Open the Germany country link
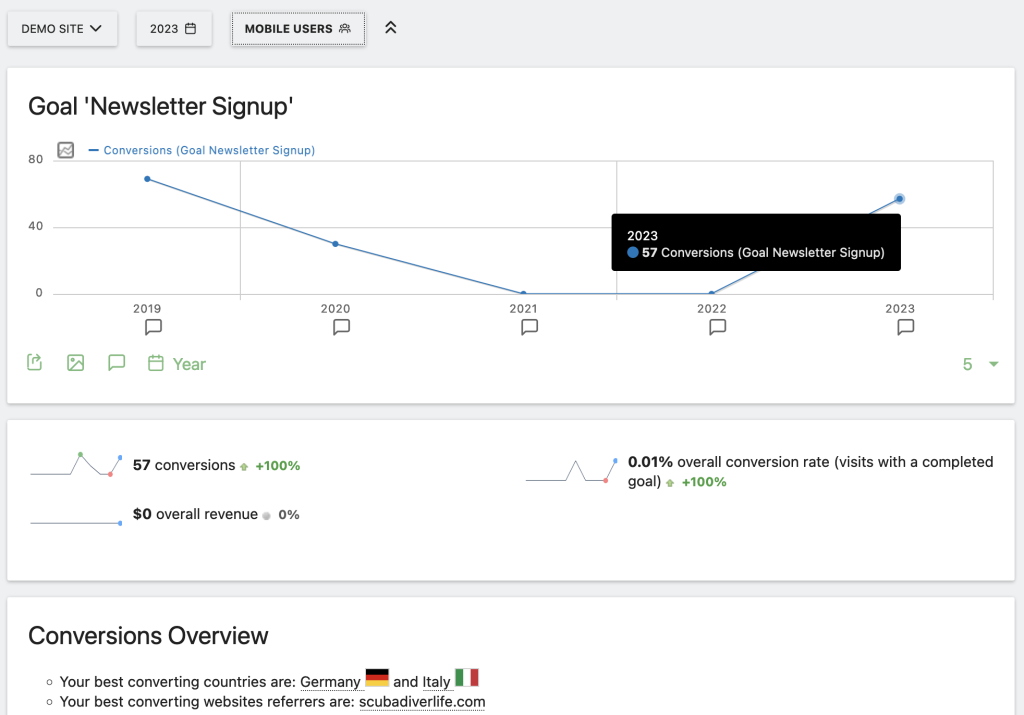The width and height of the screenshot is (1024, 715). pyautogui.click(x=331, y=681)
